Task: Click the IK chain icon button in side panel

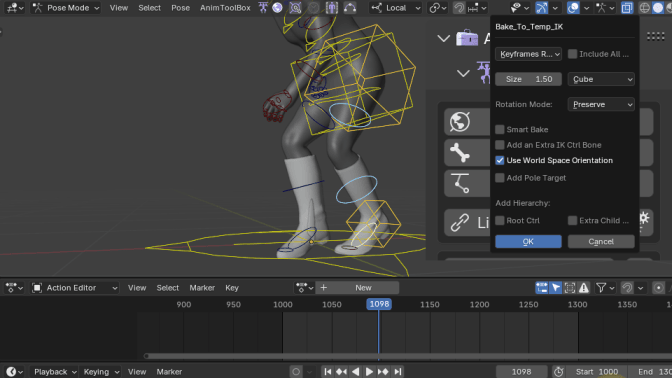Action: pyautogui.click(x=460, y=183)
